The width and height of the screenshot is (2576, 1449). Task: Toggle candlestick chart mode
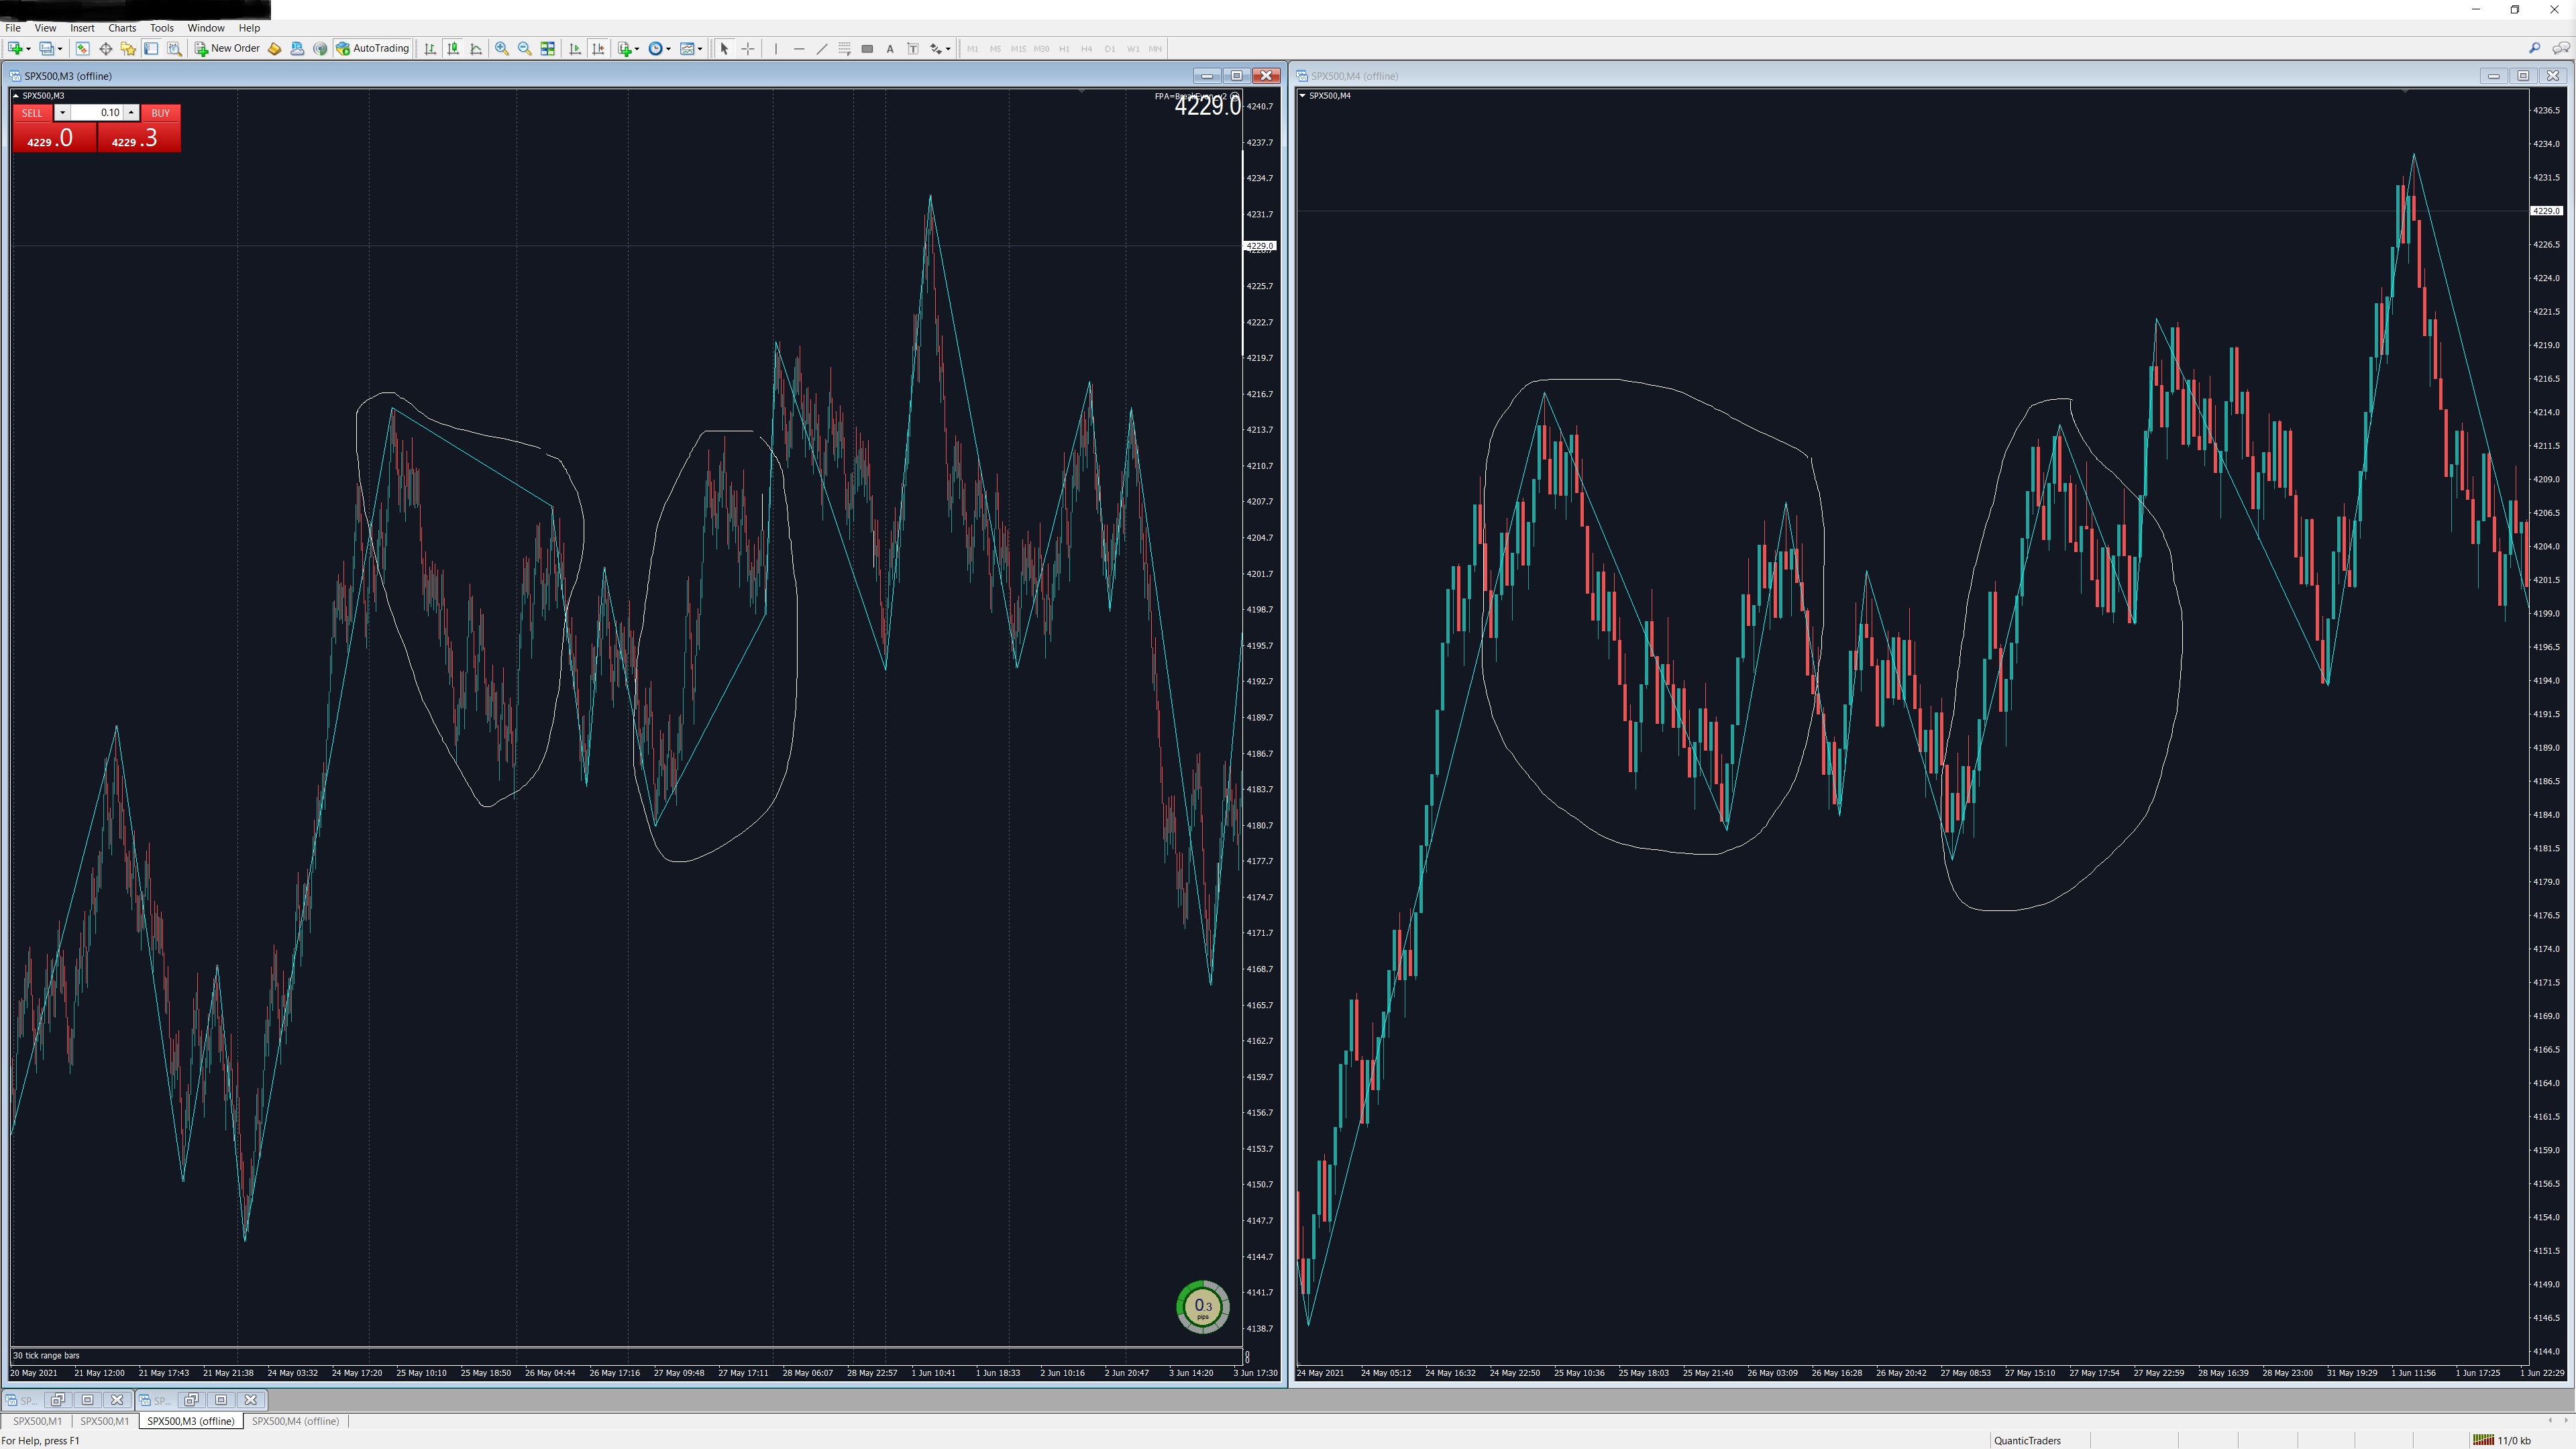coord(453,48)
